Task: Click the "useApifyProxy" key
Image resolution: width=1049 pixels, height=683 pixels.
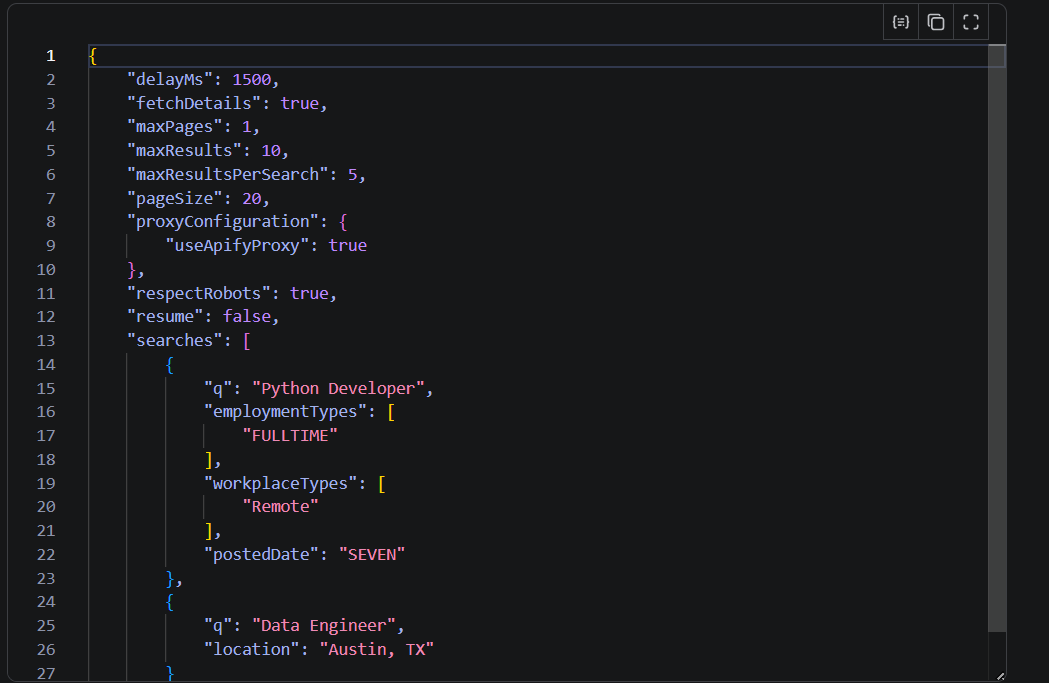Action: pyautogui.click(x=237, y=246)
